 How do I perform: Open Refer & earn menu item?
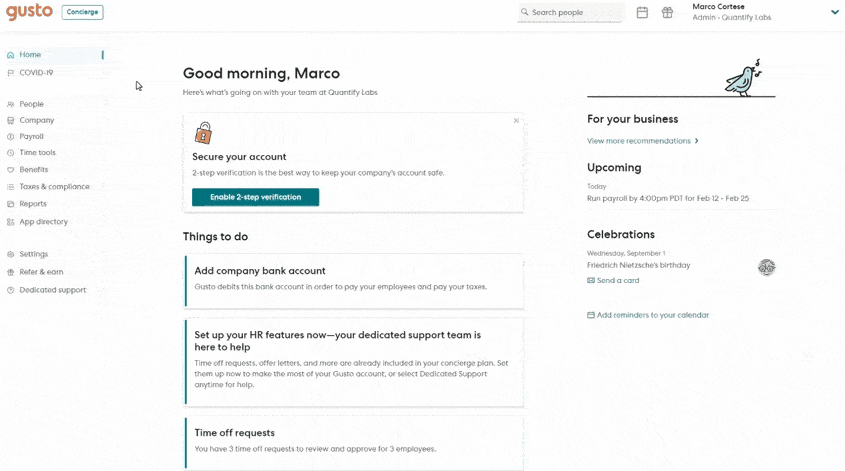[x=41, y=272]
